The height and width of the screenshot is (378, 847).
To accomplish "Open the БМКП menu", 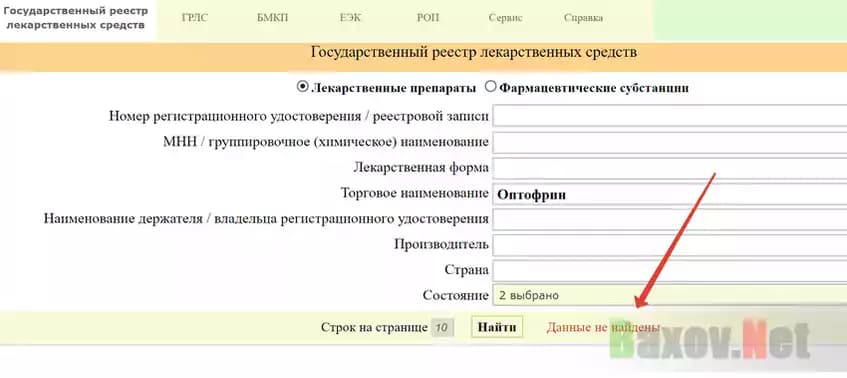I will pos(272,18).
